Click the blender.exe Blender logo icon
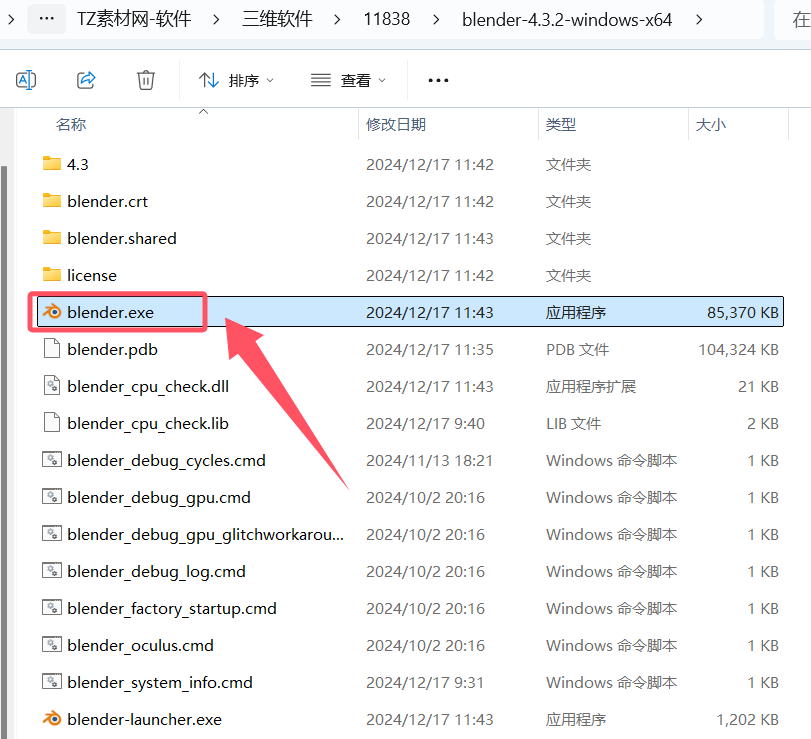Viewport: 811px width, 739px height. 52,312
